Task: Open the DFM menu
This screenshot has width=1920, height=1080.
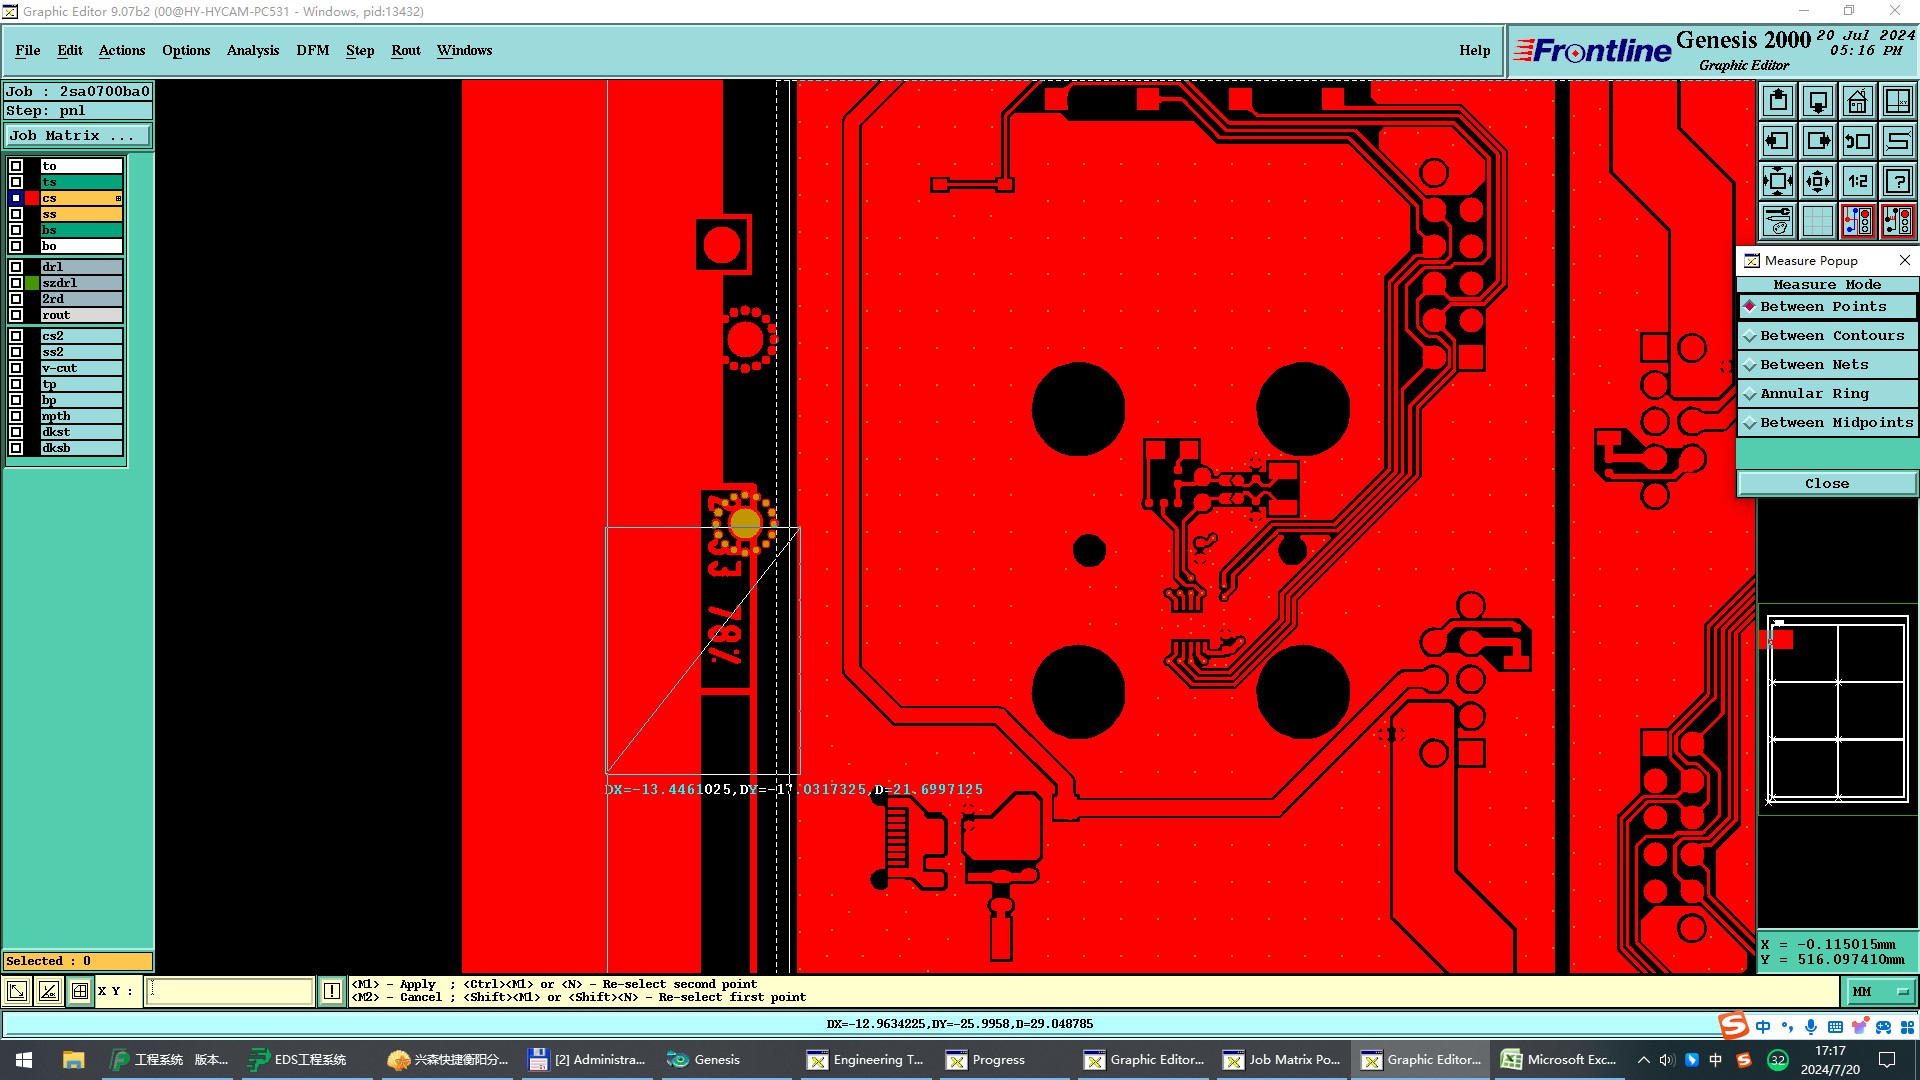Action: coord(312,50)
